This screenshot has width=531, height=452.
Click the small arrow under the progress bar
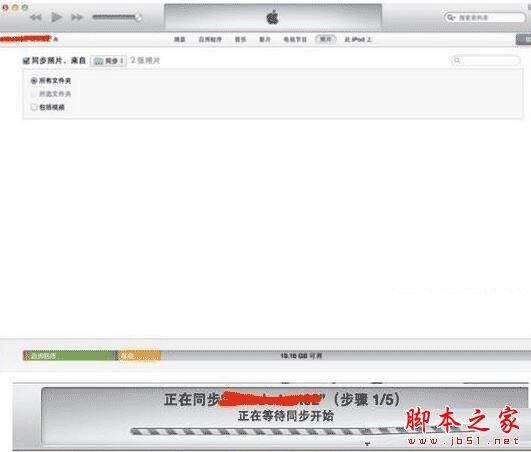point(367,443)
